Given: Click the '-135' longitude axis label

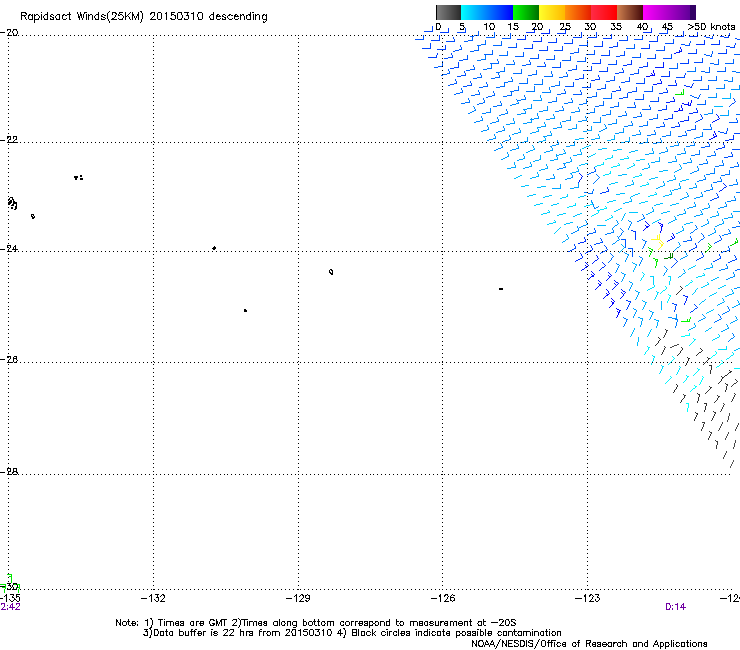Looking at the screenshot, I should pos(10,599).
